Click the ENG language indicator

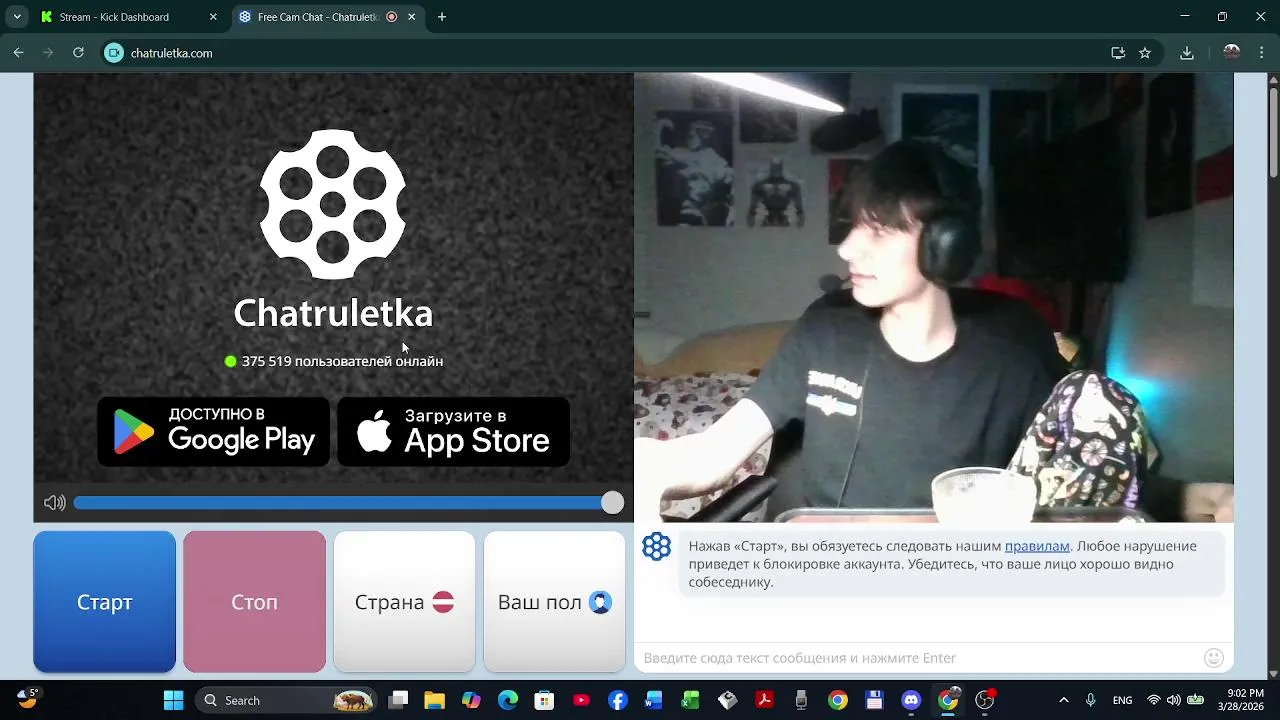pyautogui.click(x=1123, y=700)
